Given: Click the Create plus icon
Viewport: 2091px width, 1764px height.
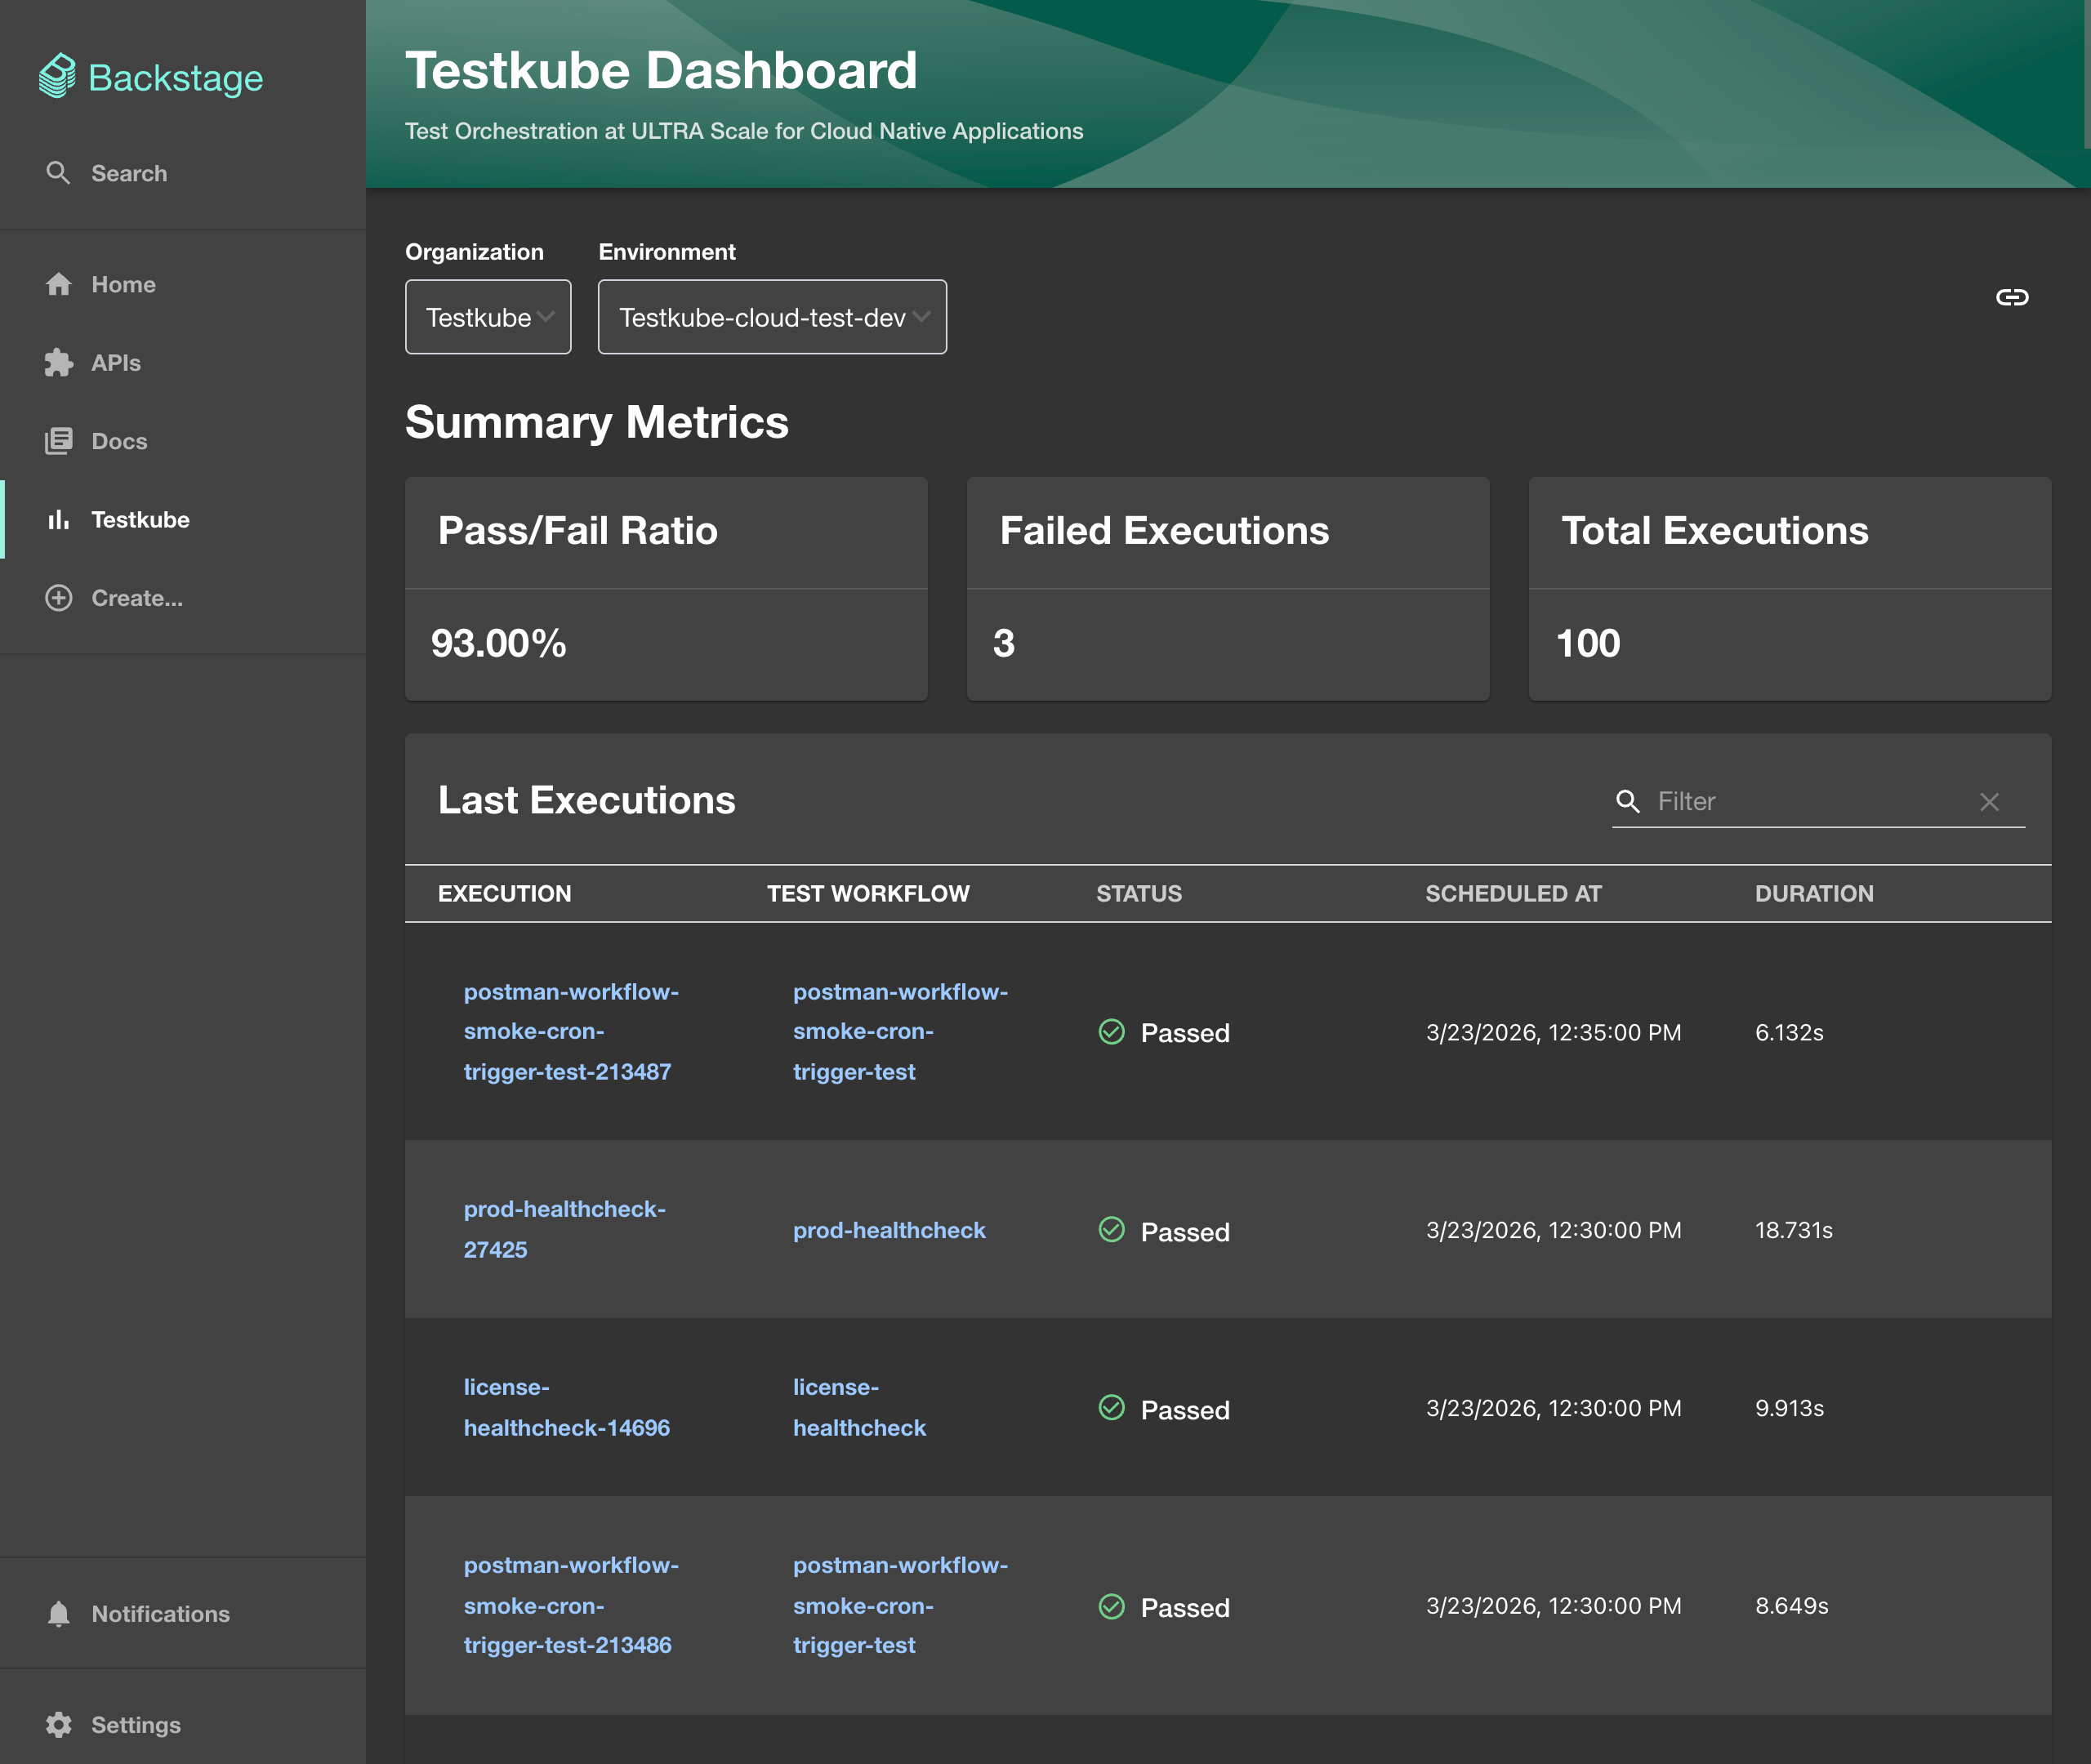Looking at the screenshot, I should pyautogui.click(x=58, y=597).
